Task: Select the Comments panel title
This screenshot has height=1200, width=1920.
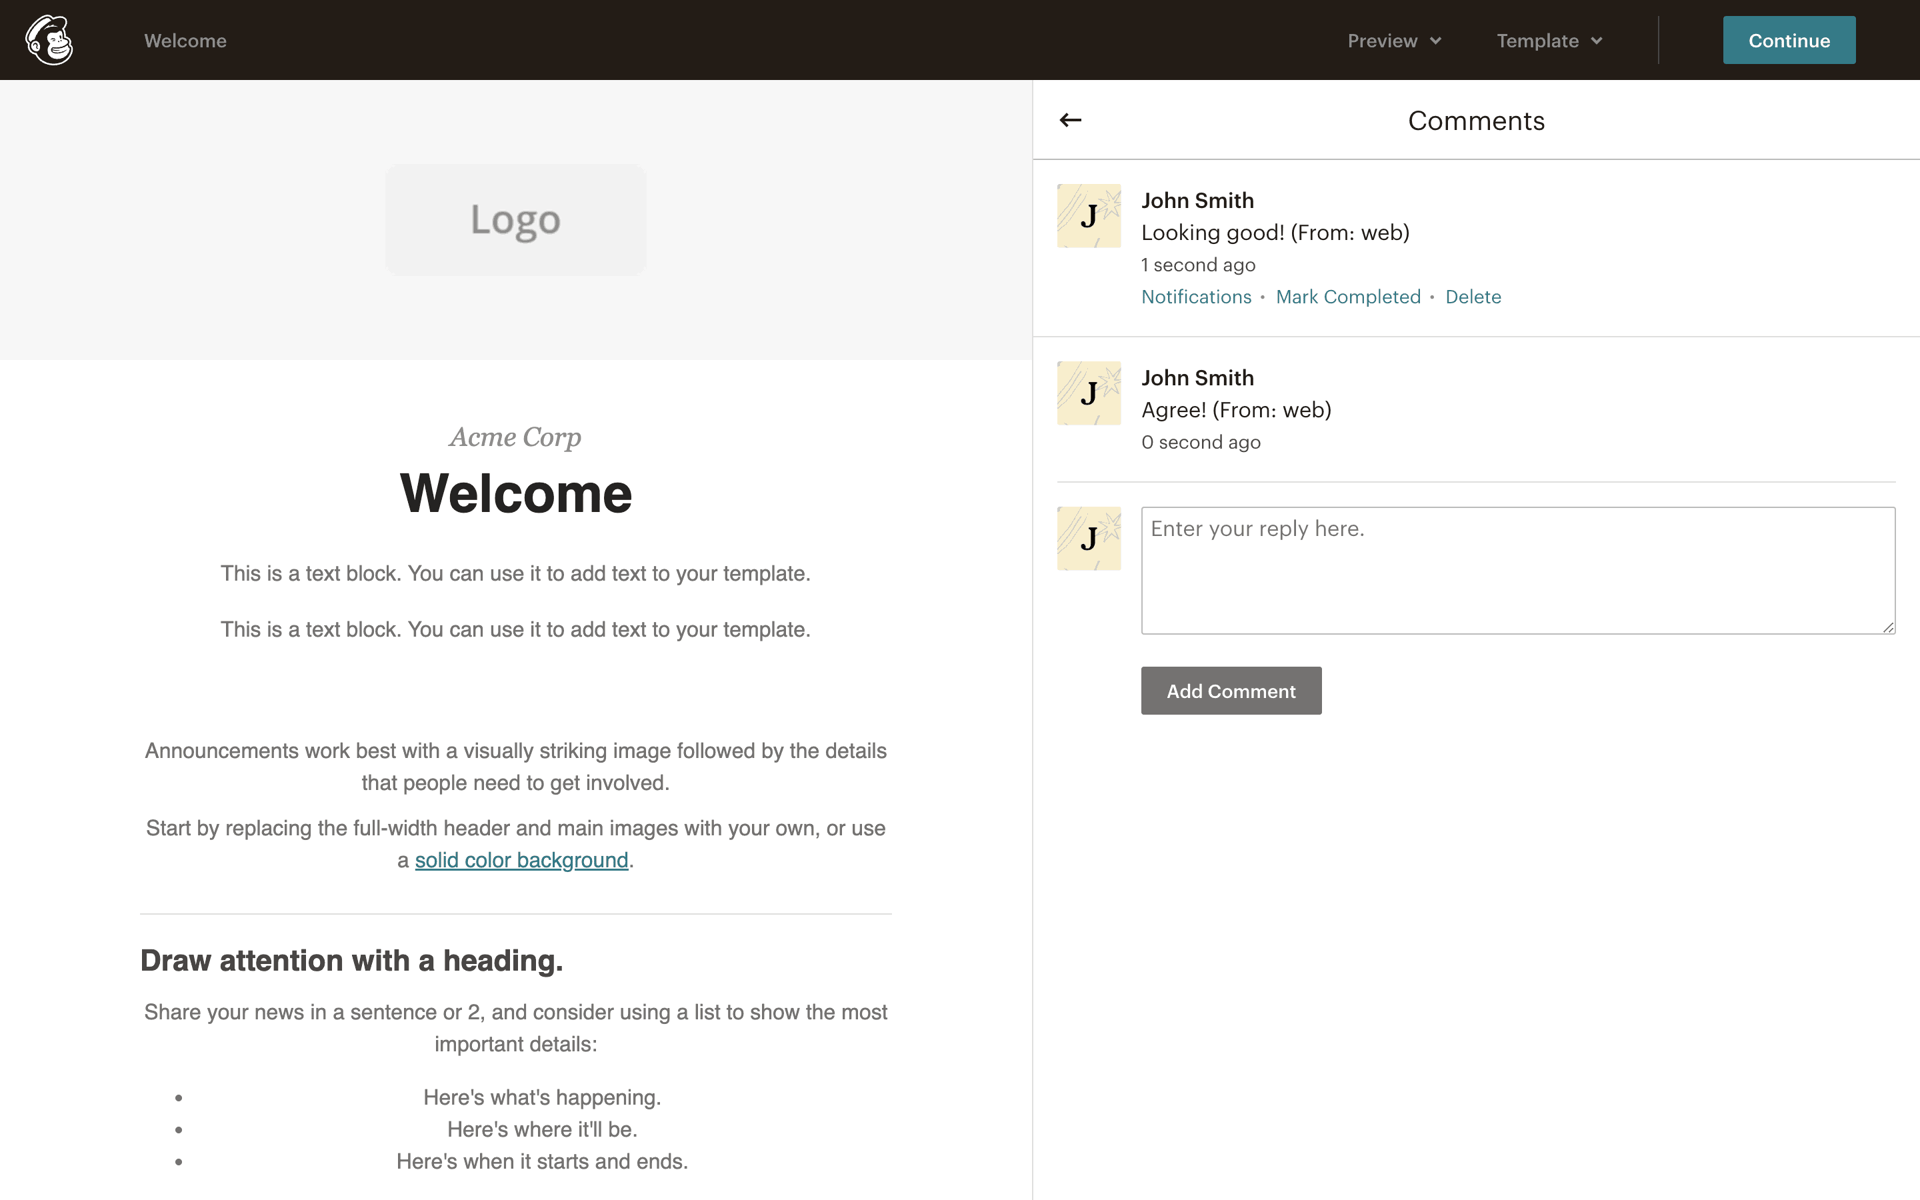Action: point(1476,121)
